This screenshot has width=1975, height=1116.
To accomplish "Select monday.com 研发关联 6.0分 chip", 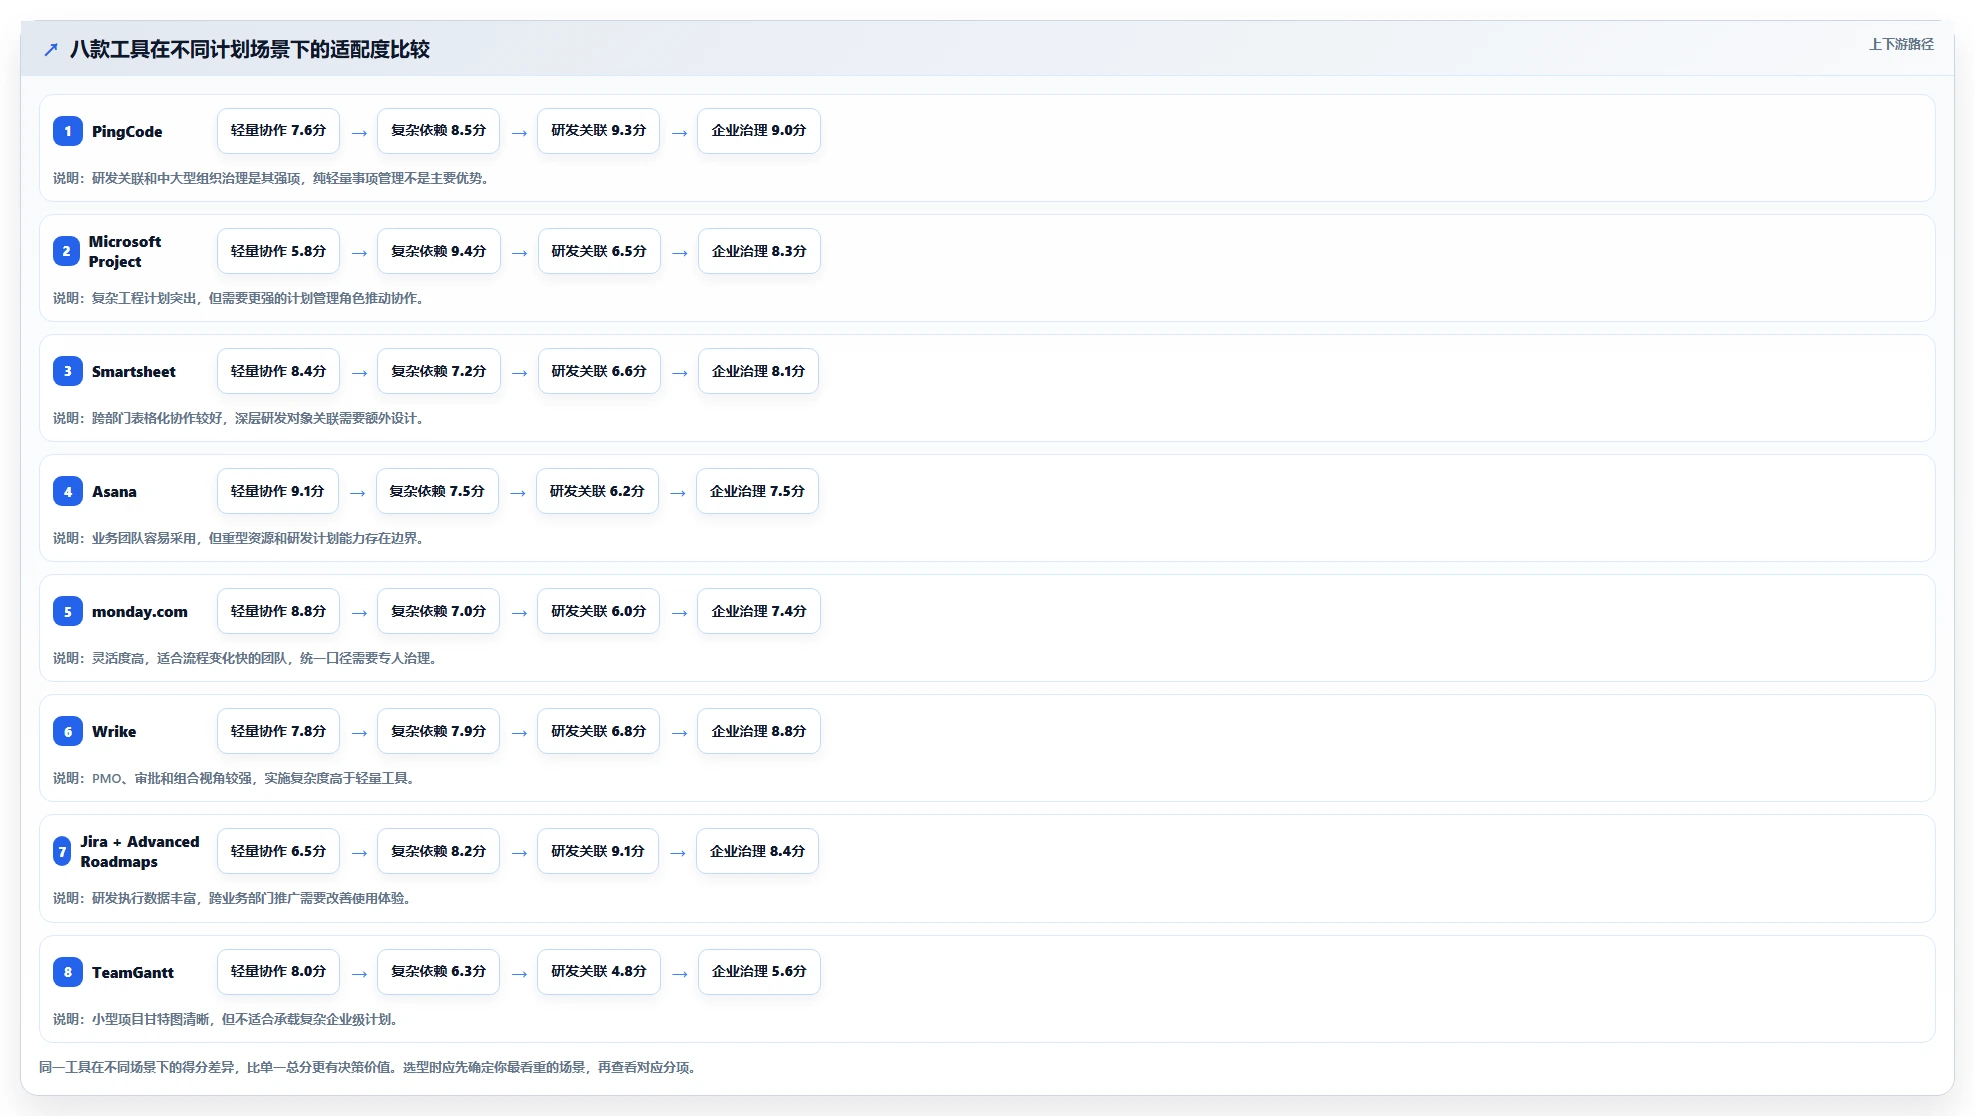I will (598, 611).
